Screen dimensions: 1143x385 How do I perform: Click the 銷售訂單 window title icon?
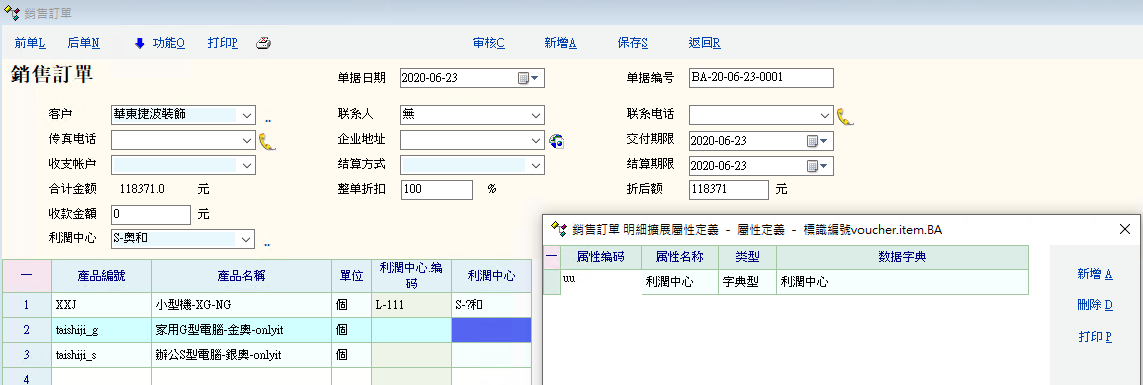[12, 13]
